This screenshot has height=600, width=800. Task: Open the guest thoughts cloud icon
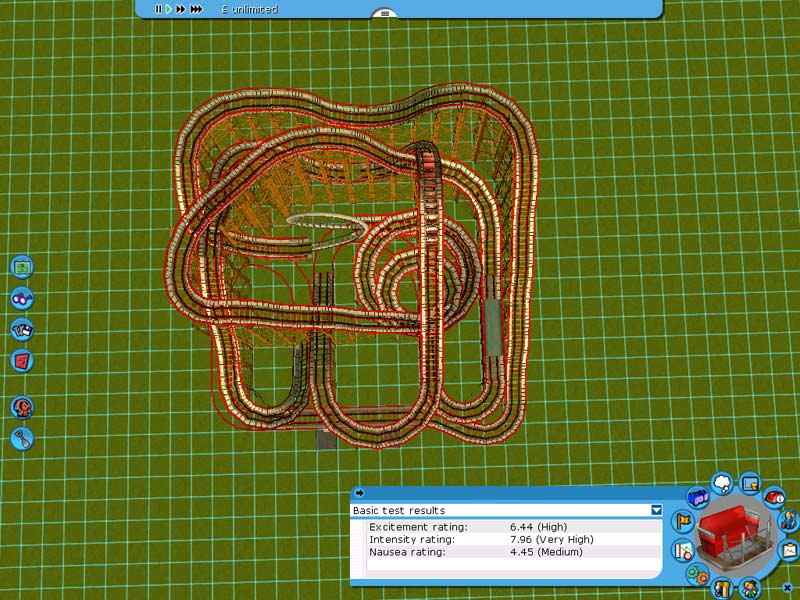coord(722,483)
